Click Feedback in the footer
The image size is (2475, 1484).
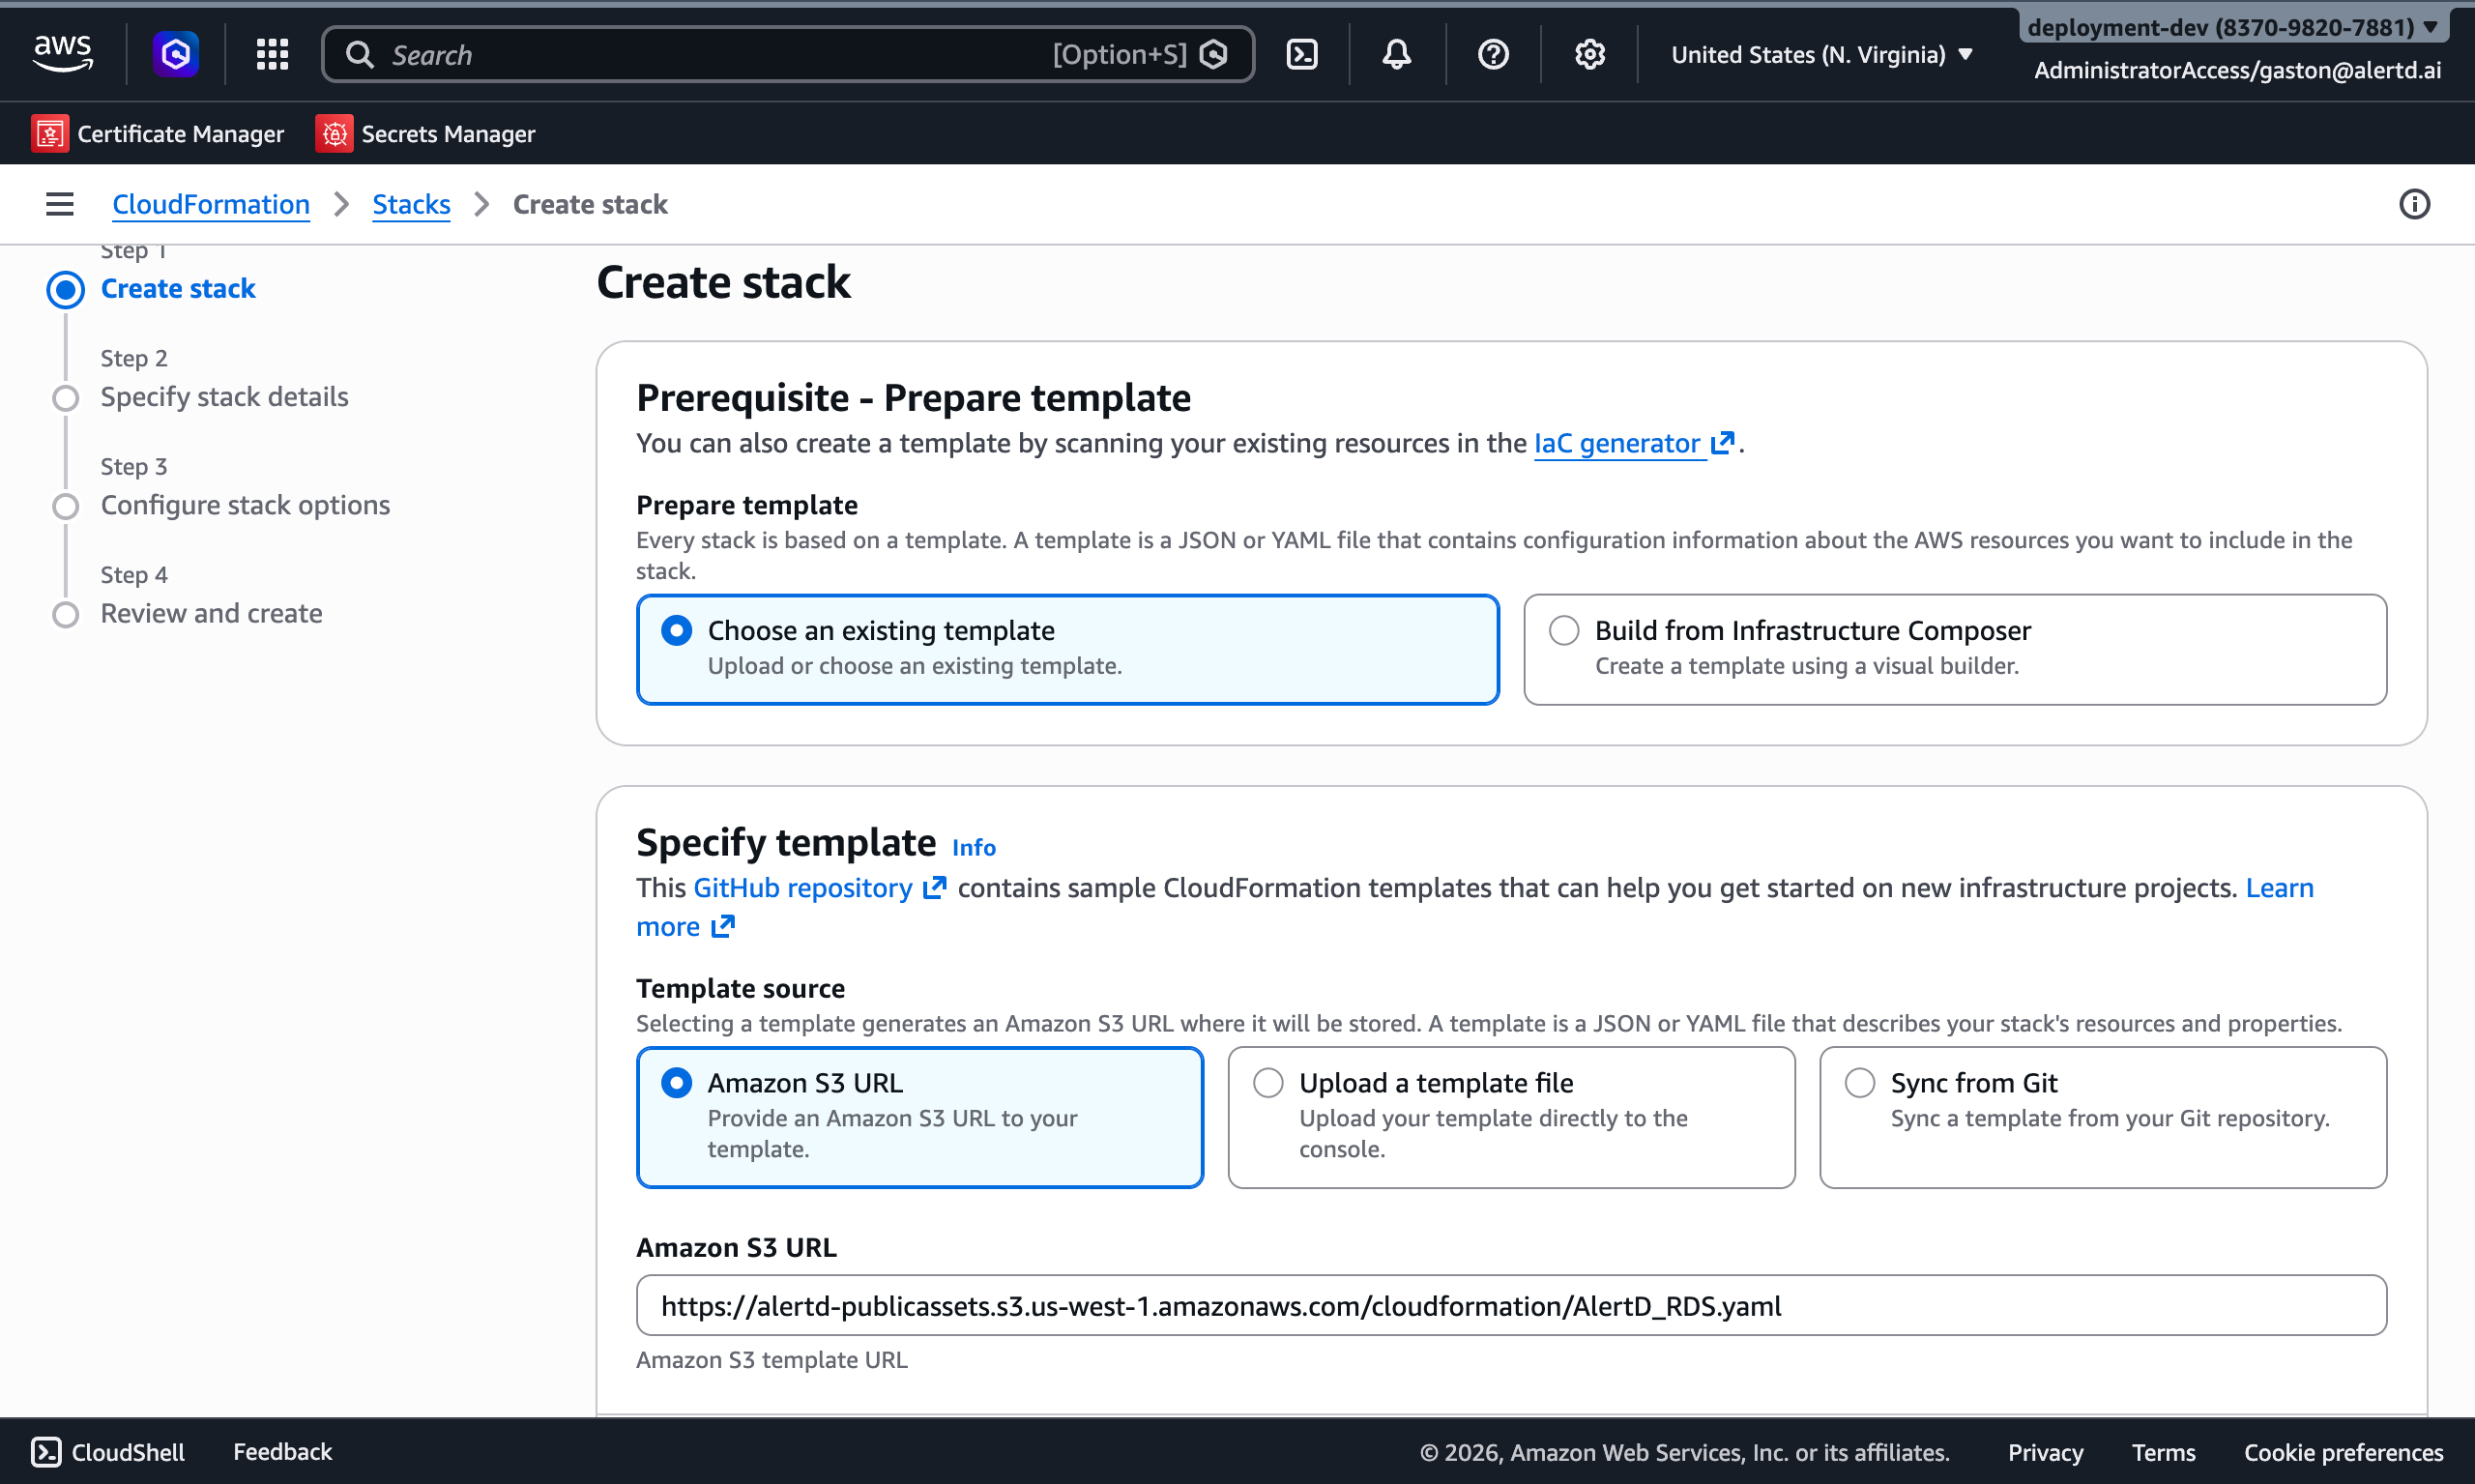pyautogui.click(x=282, y=1452)
